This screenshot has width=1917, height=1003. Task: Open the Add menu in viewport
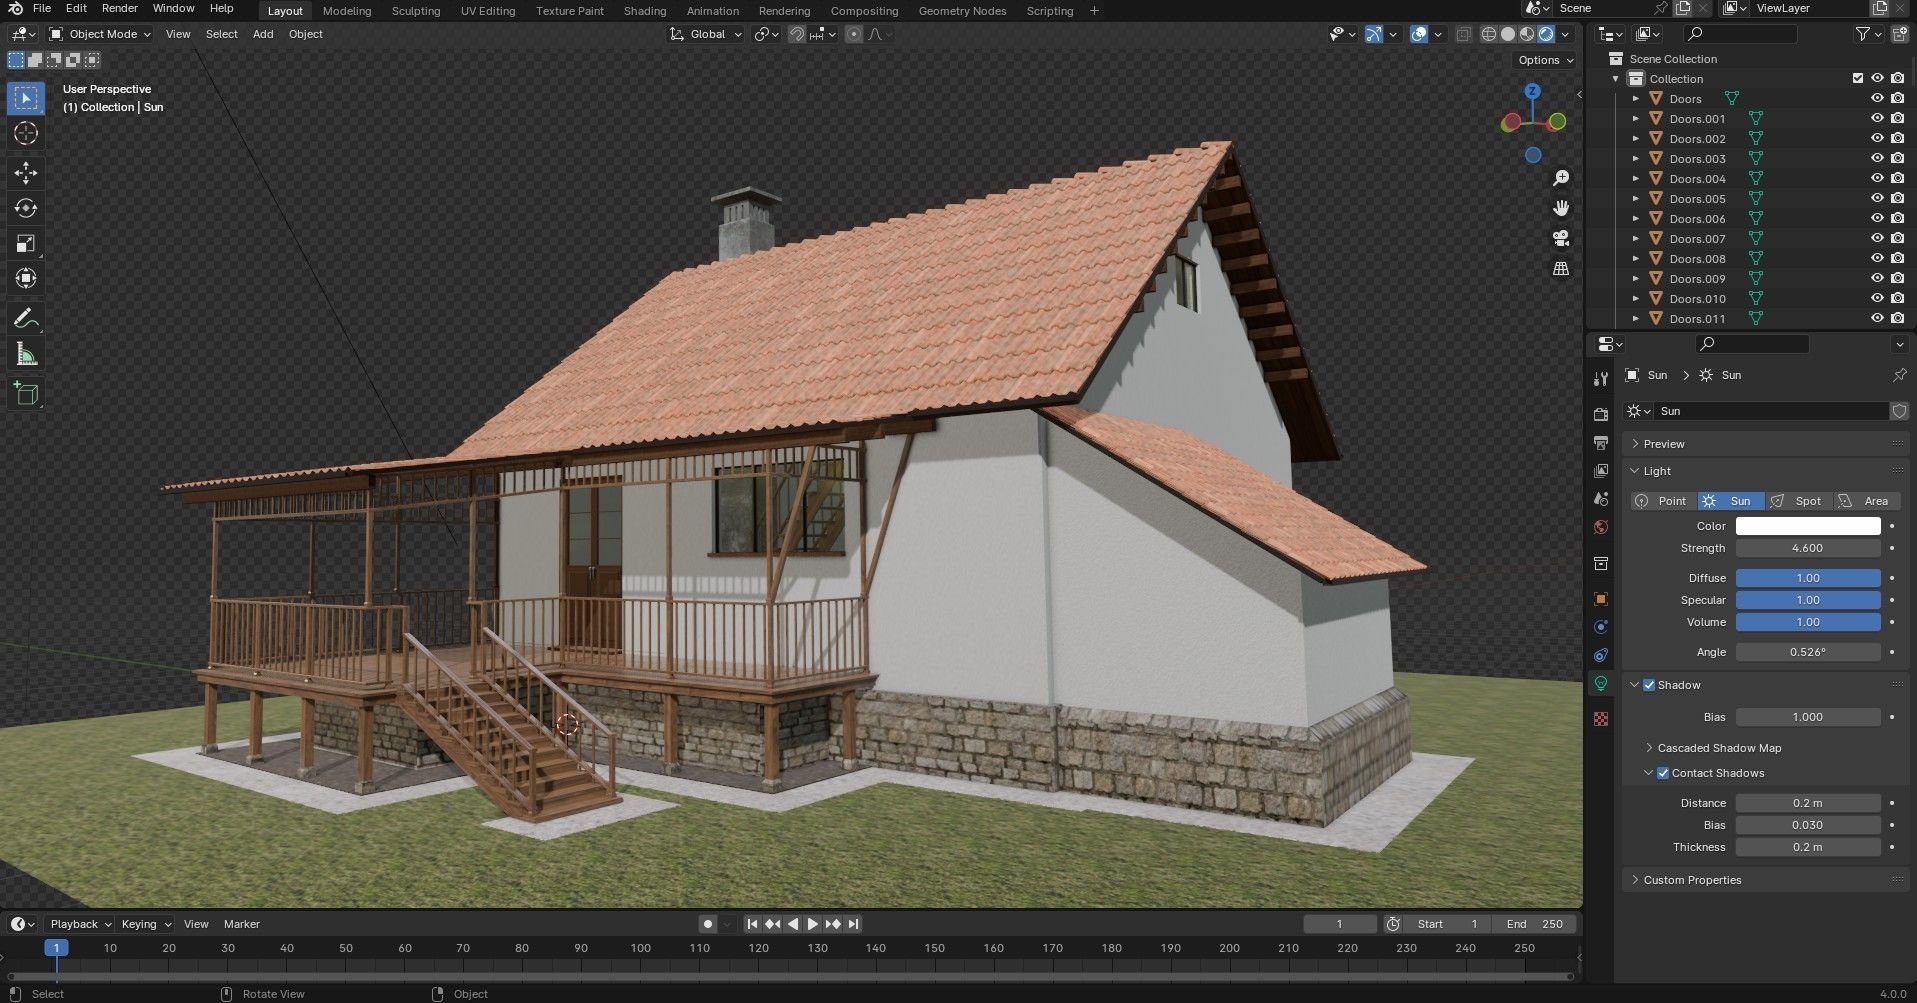tap(263, 34)
